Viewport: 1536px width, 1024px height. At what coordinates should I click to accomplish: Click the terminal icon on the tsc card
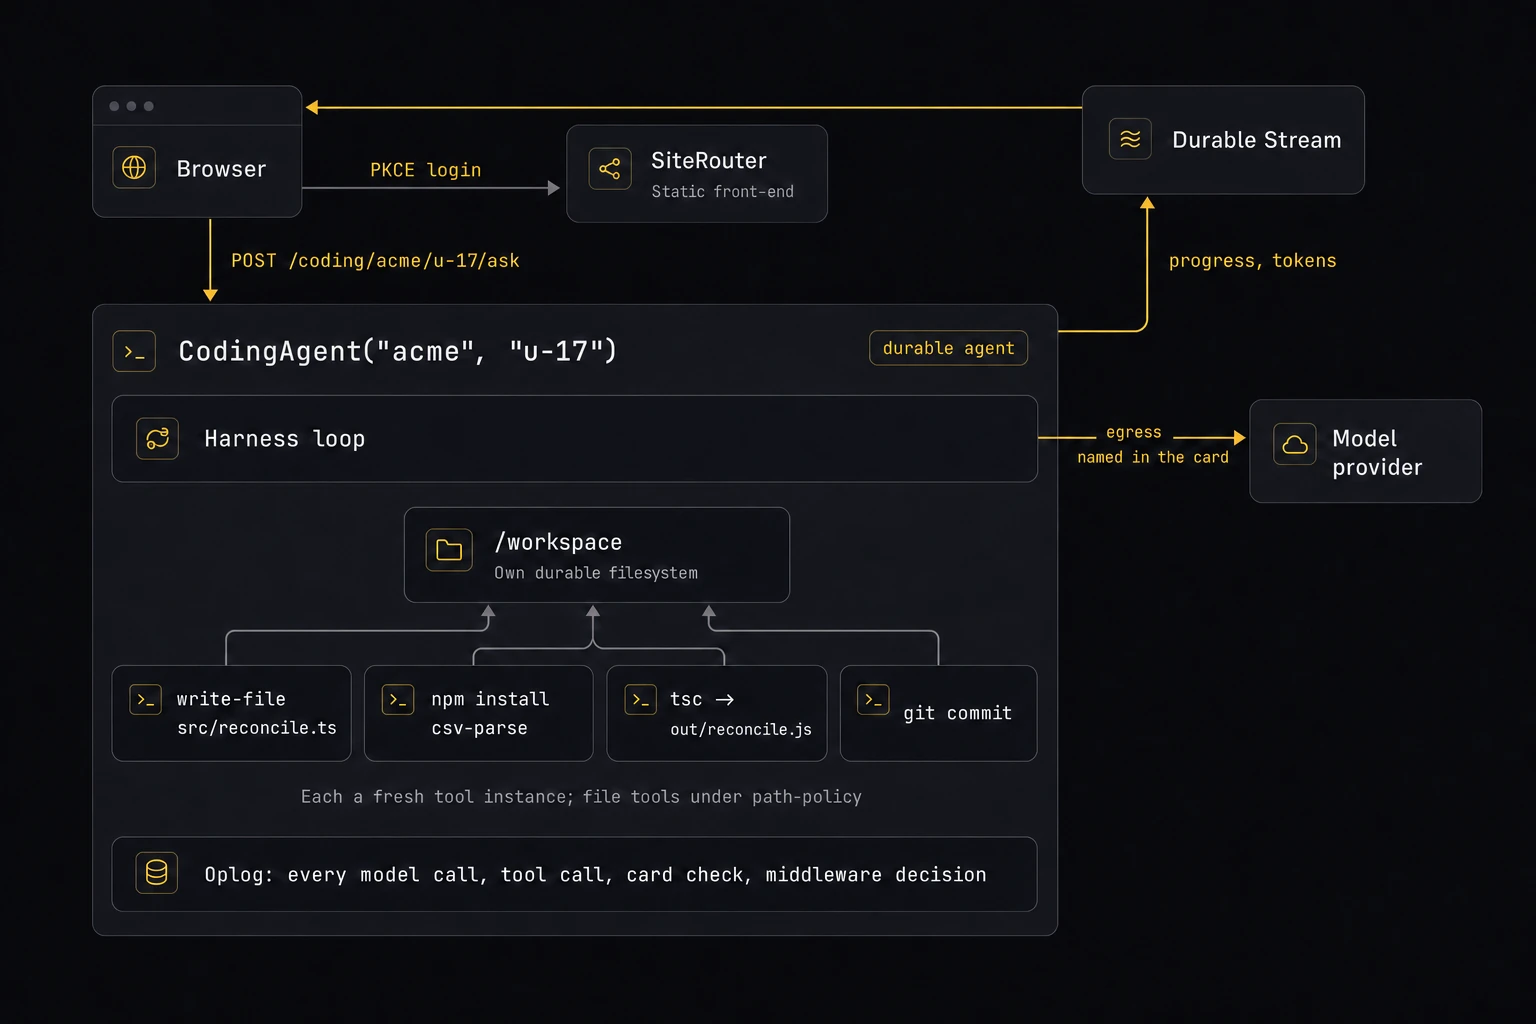coord(640,699)
